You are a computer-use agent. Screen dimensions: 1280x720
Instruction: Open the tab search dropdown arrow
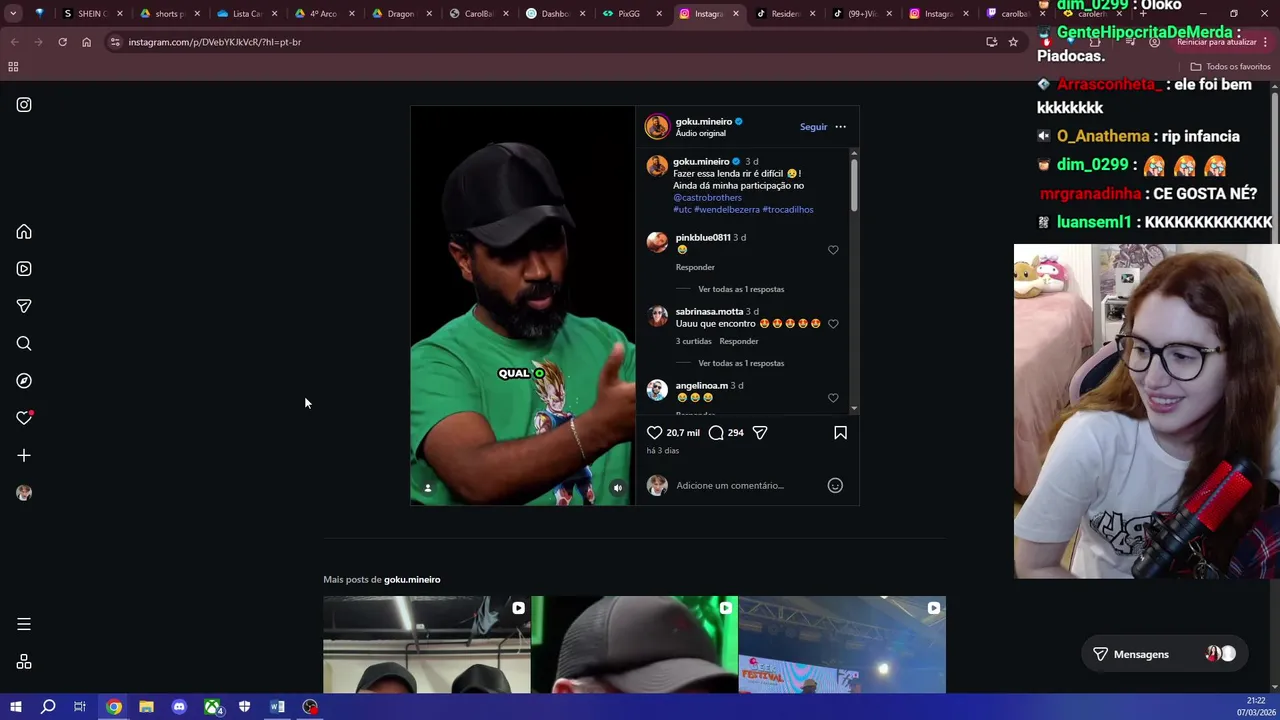(13, 14)
